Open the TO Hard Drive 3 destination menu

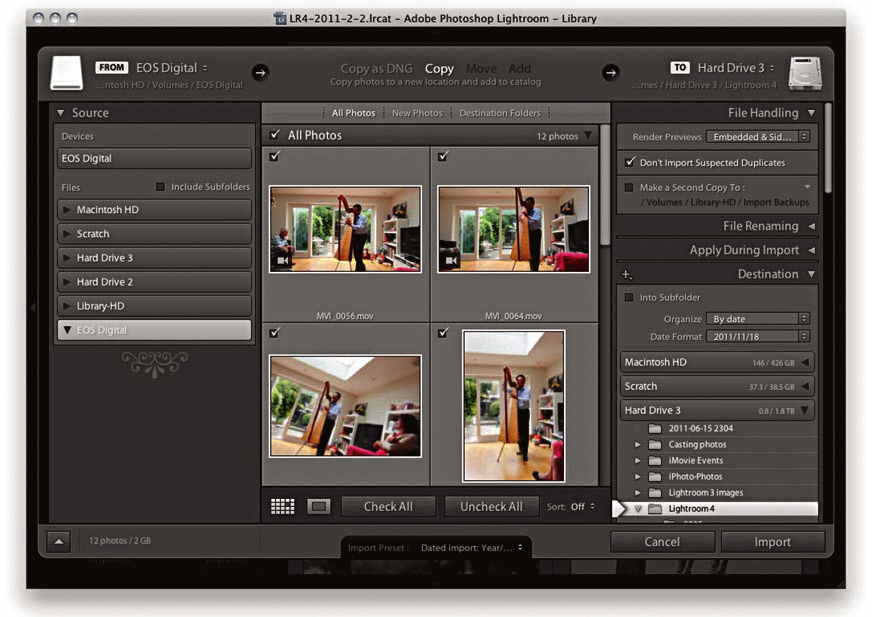[x=736, y=68]
